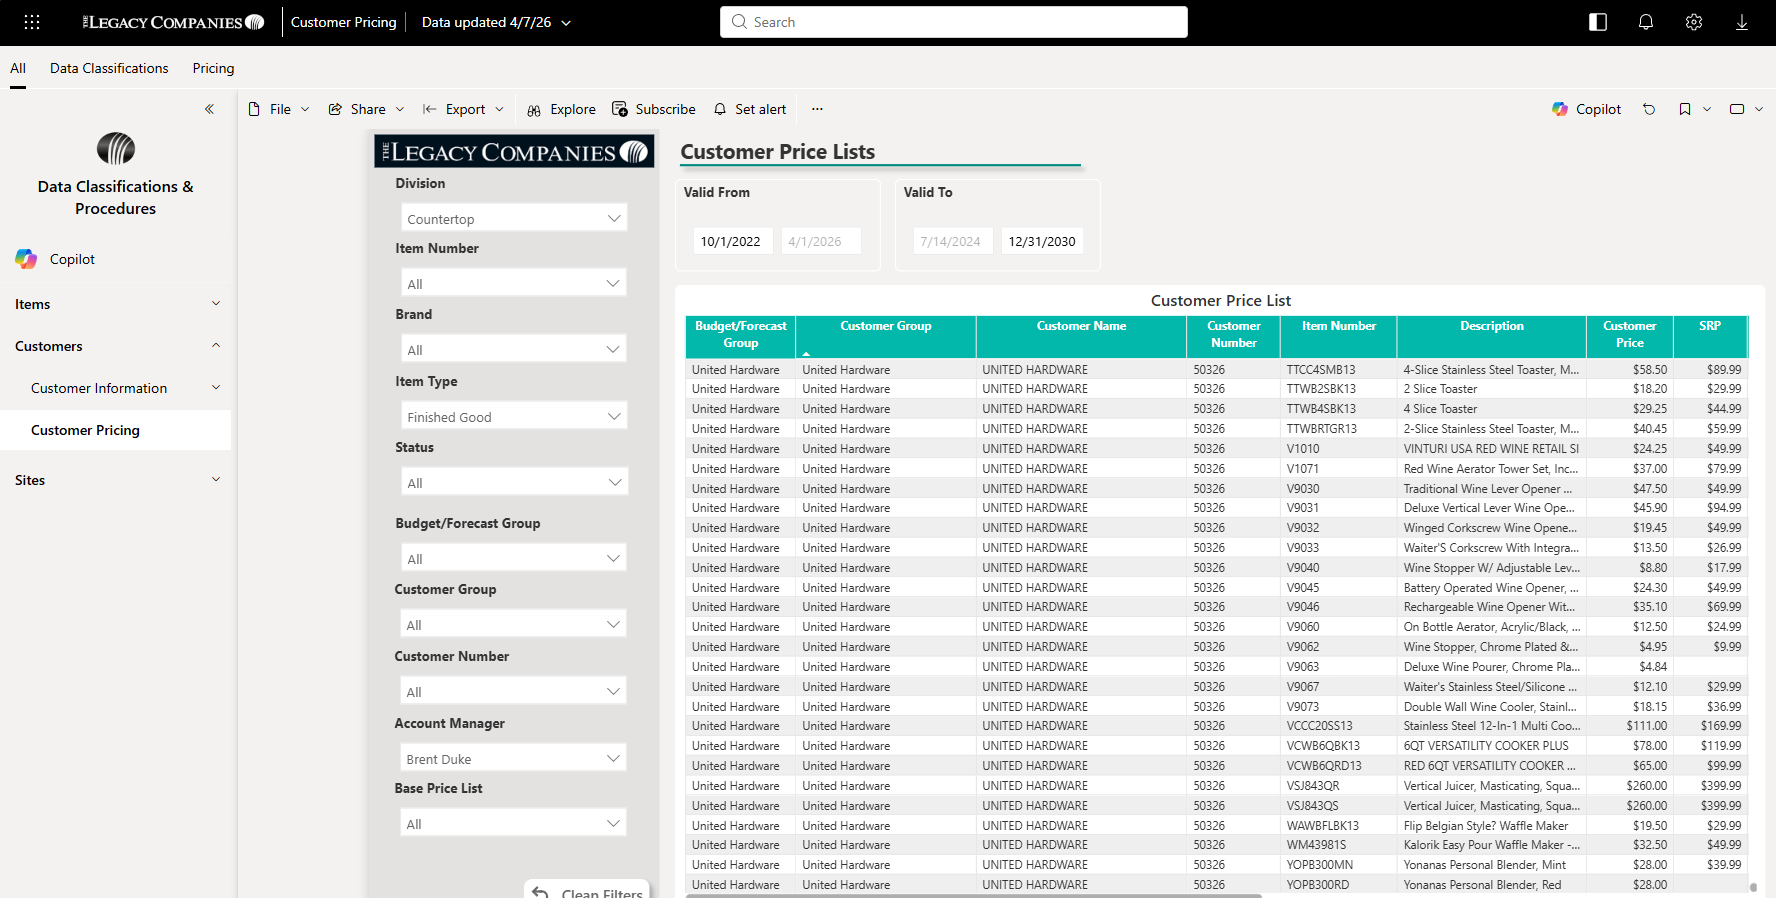Sort by Budget/Forecast Group column header

[741, 335]
